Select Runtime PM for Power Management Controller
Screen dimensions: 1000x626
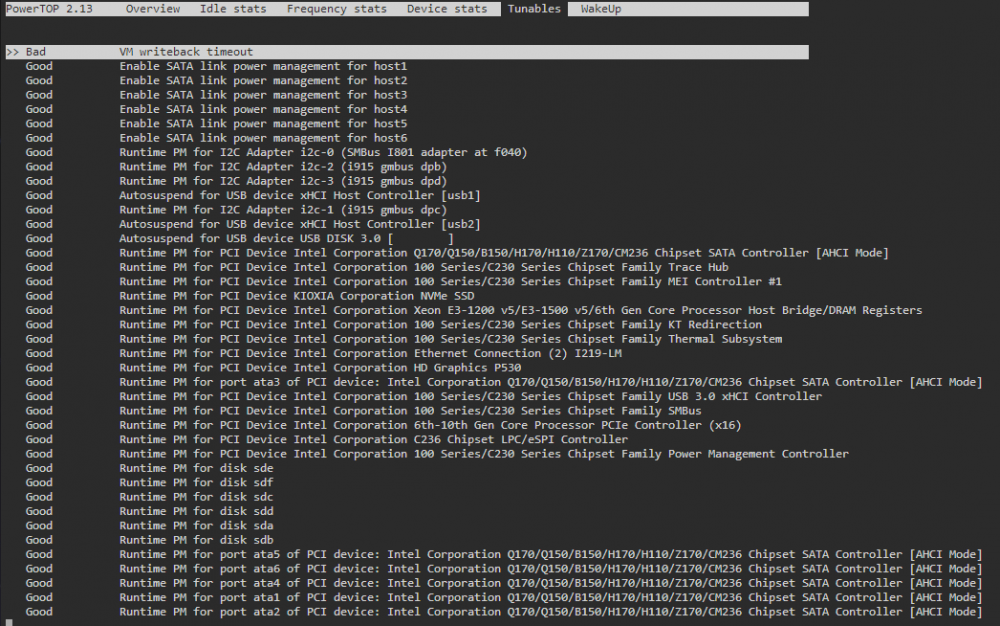(484, 453)
